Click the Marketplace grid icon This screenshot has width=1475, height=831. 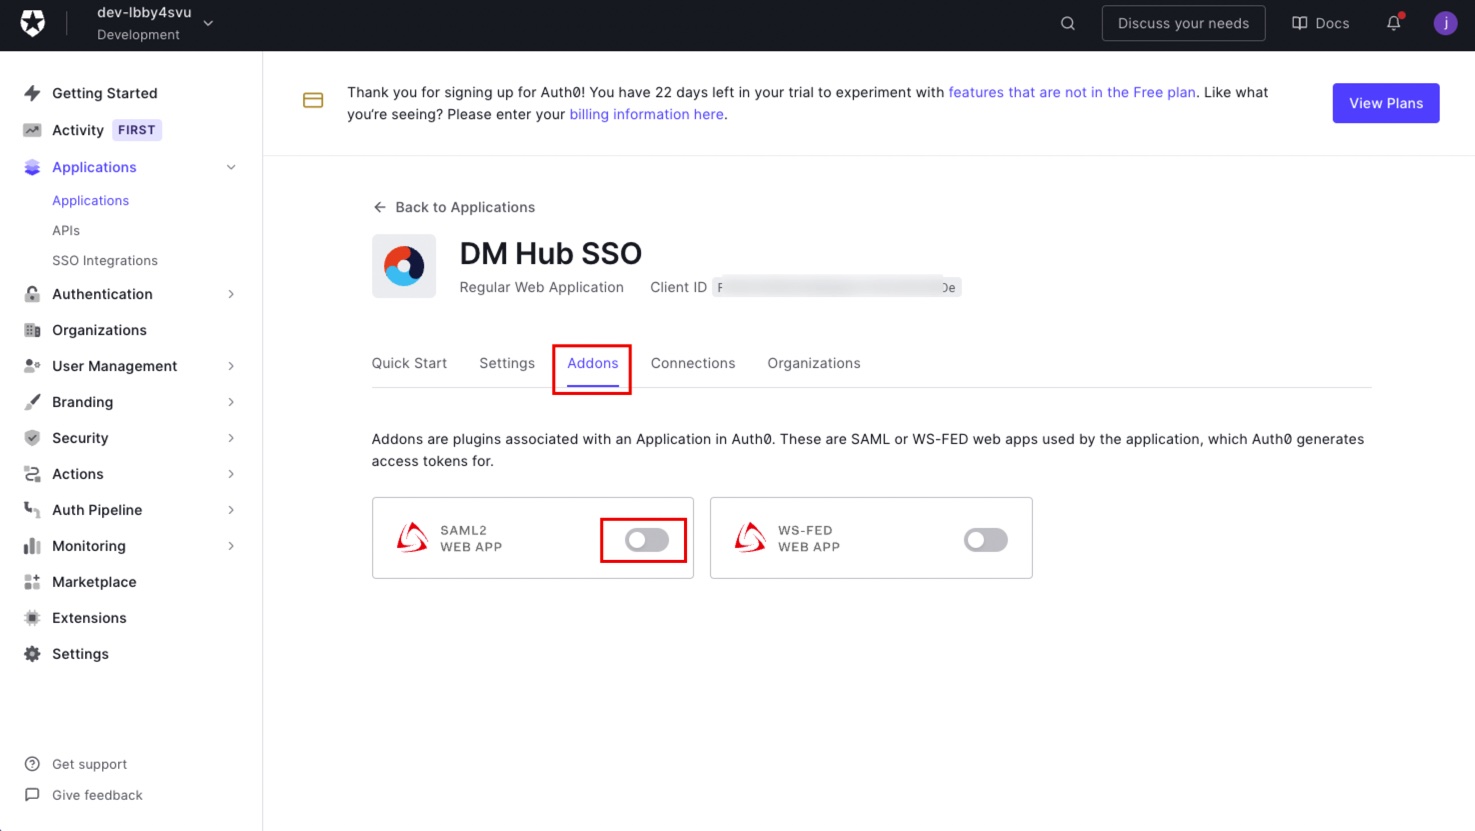tap(32, 582)
